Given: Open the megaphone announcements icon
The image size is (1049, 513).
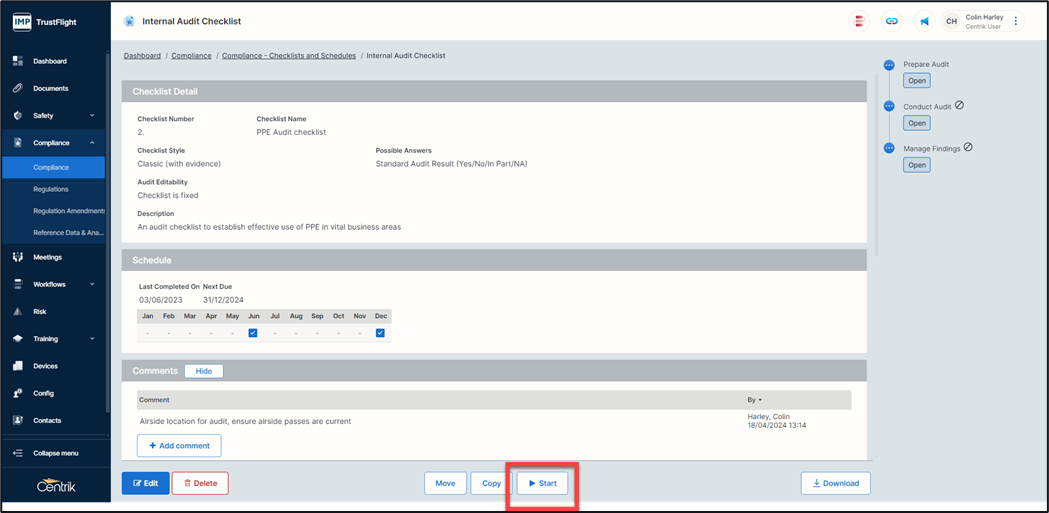Looking at the screenshot, I should point(924,21).
